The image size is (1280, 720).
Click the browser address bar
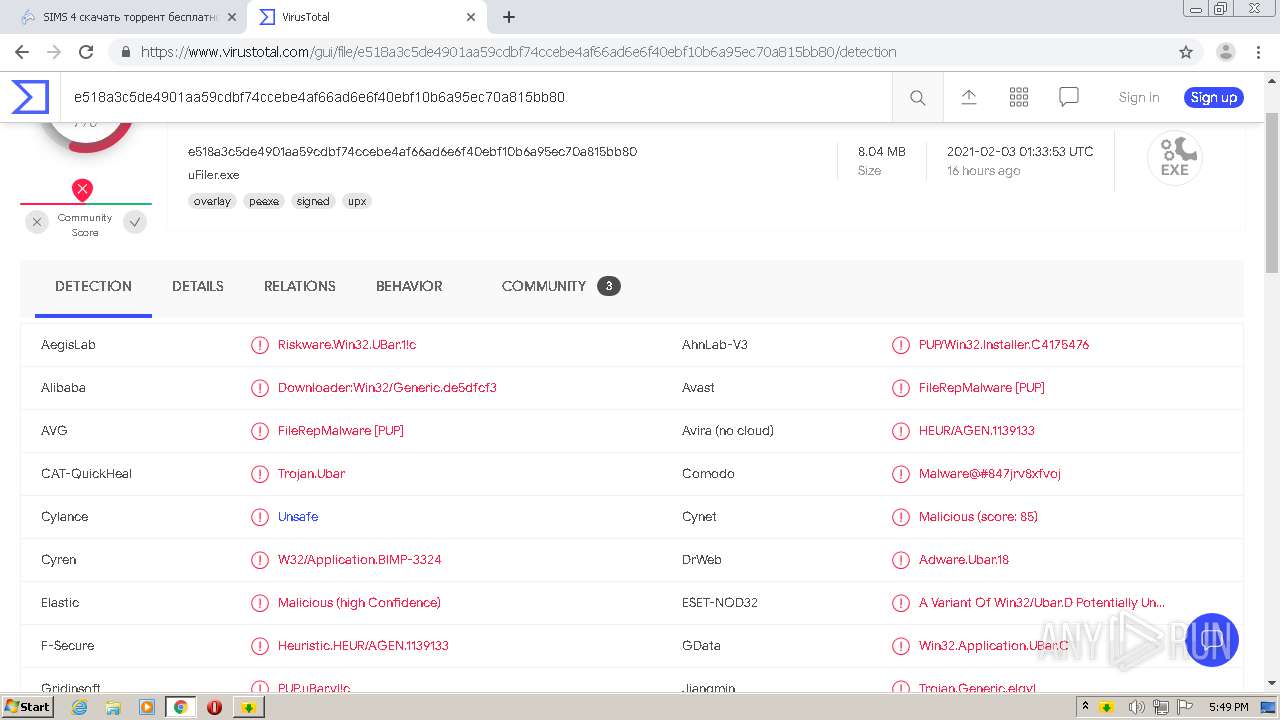[x=640, y=52]
